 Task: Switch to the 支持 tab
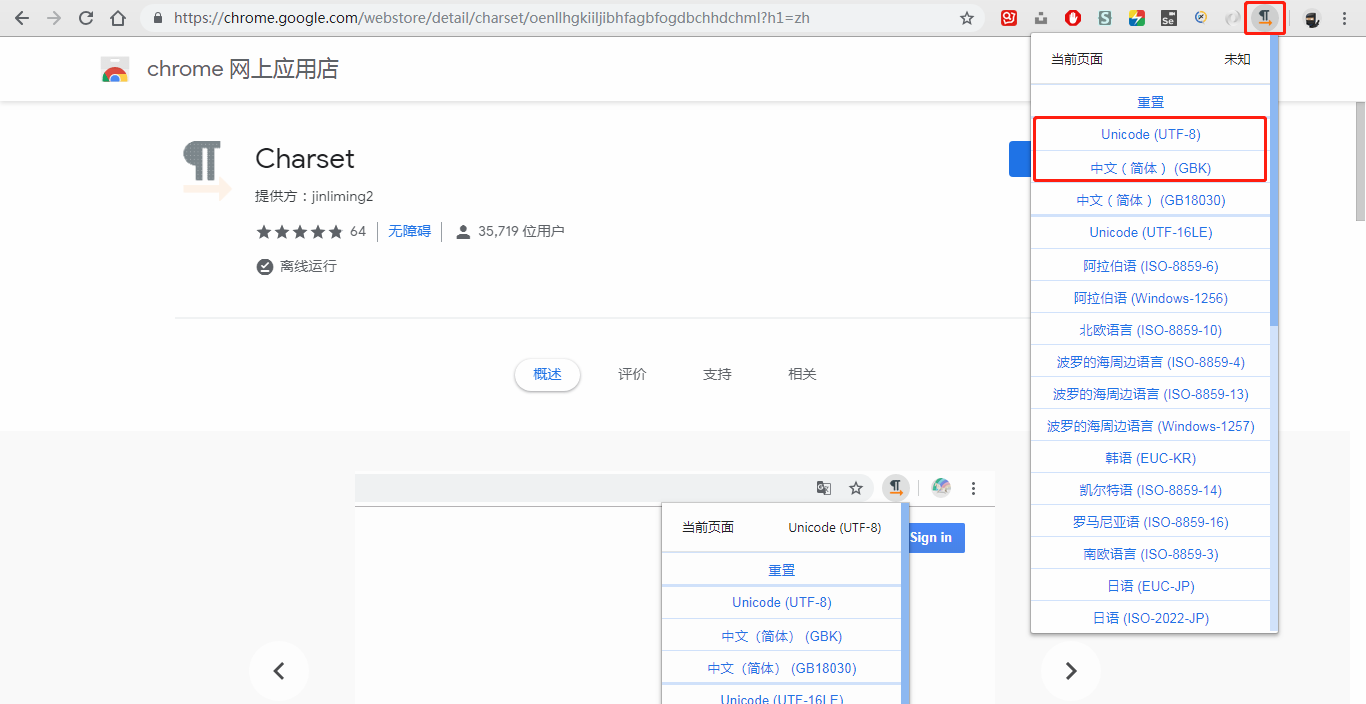(717, 374)
